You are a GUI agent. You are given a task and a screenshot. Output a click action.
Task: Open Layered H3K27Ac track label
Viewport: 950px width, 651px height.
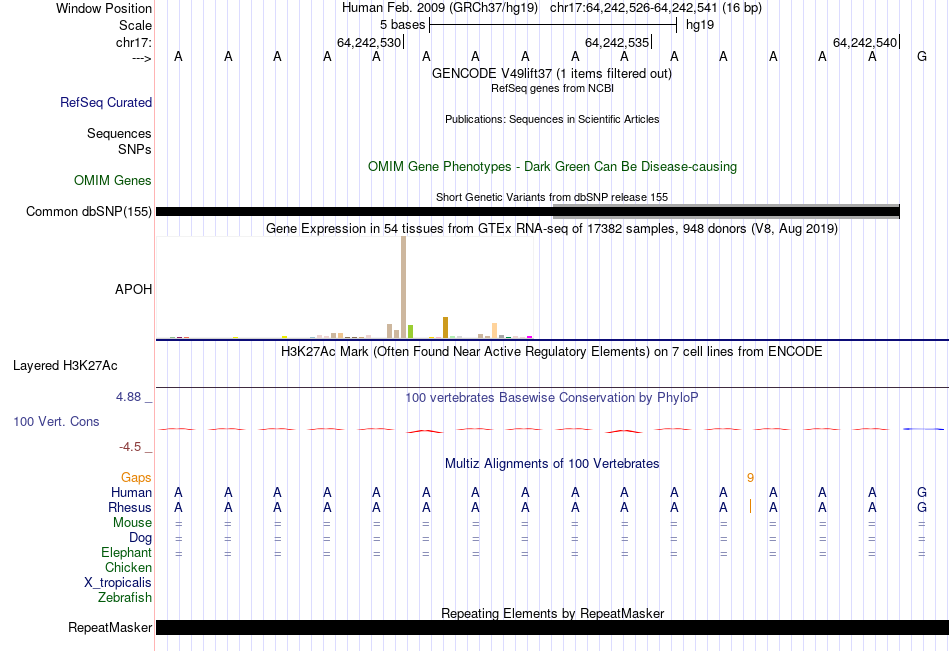pos(65,366)
